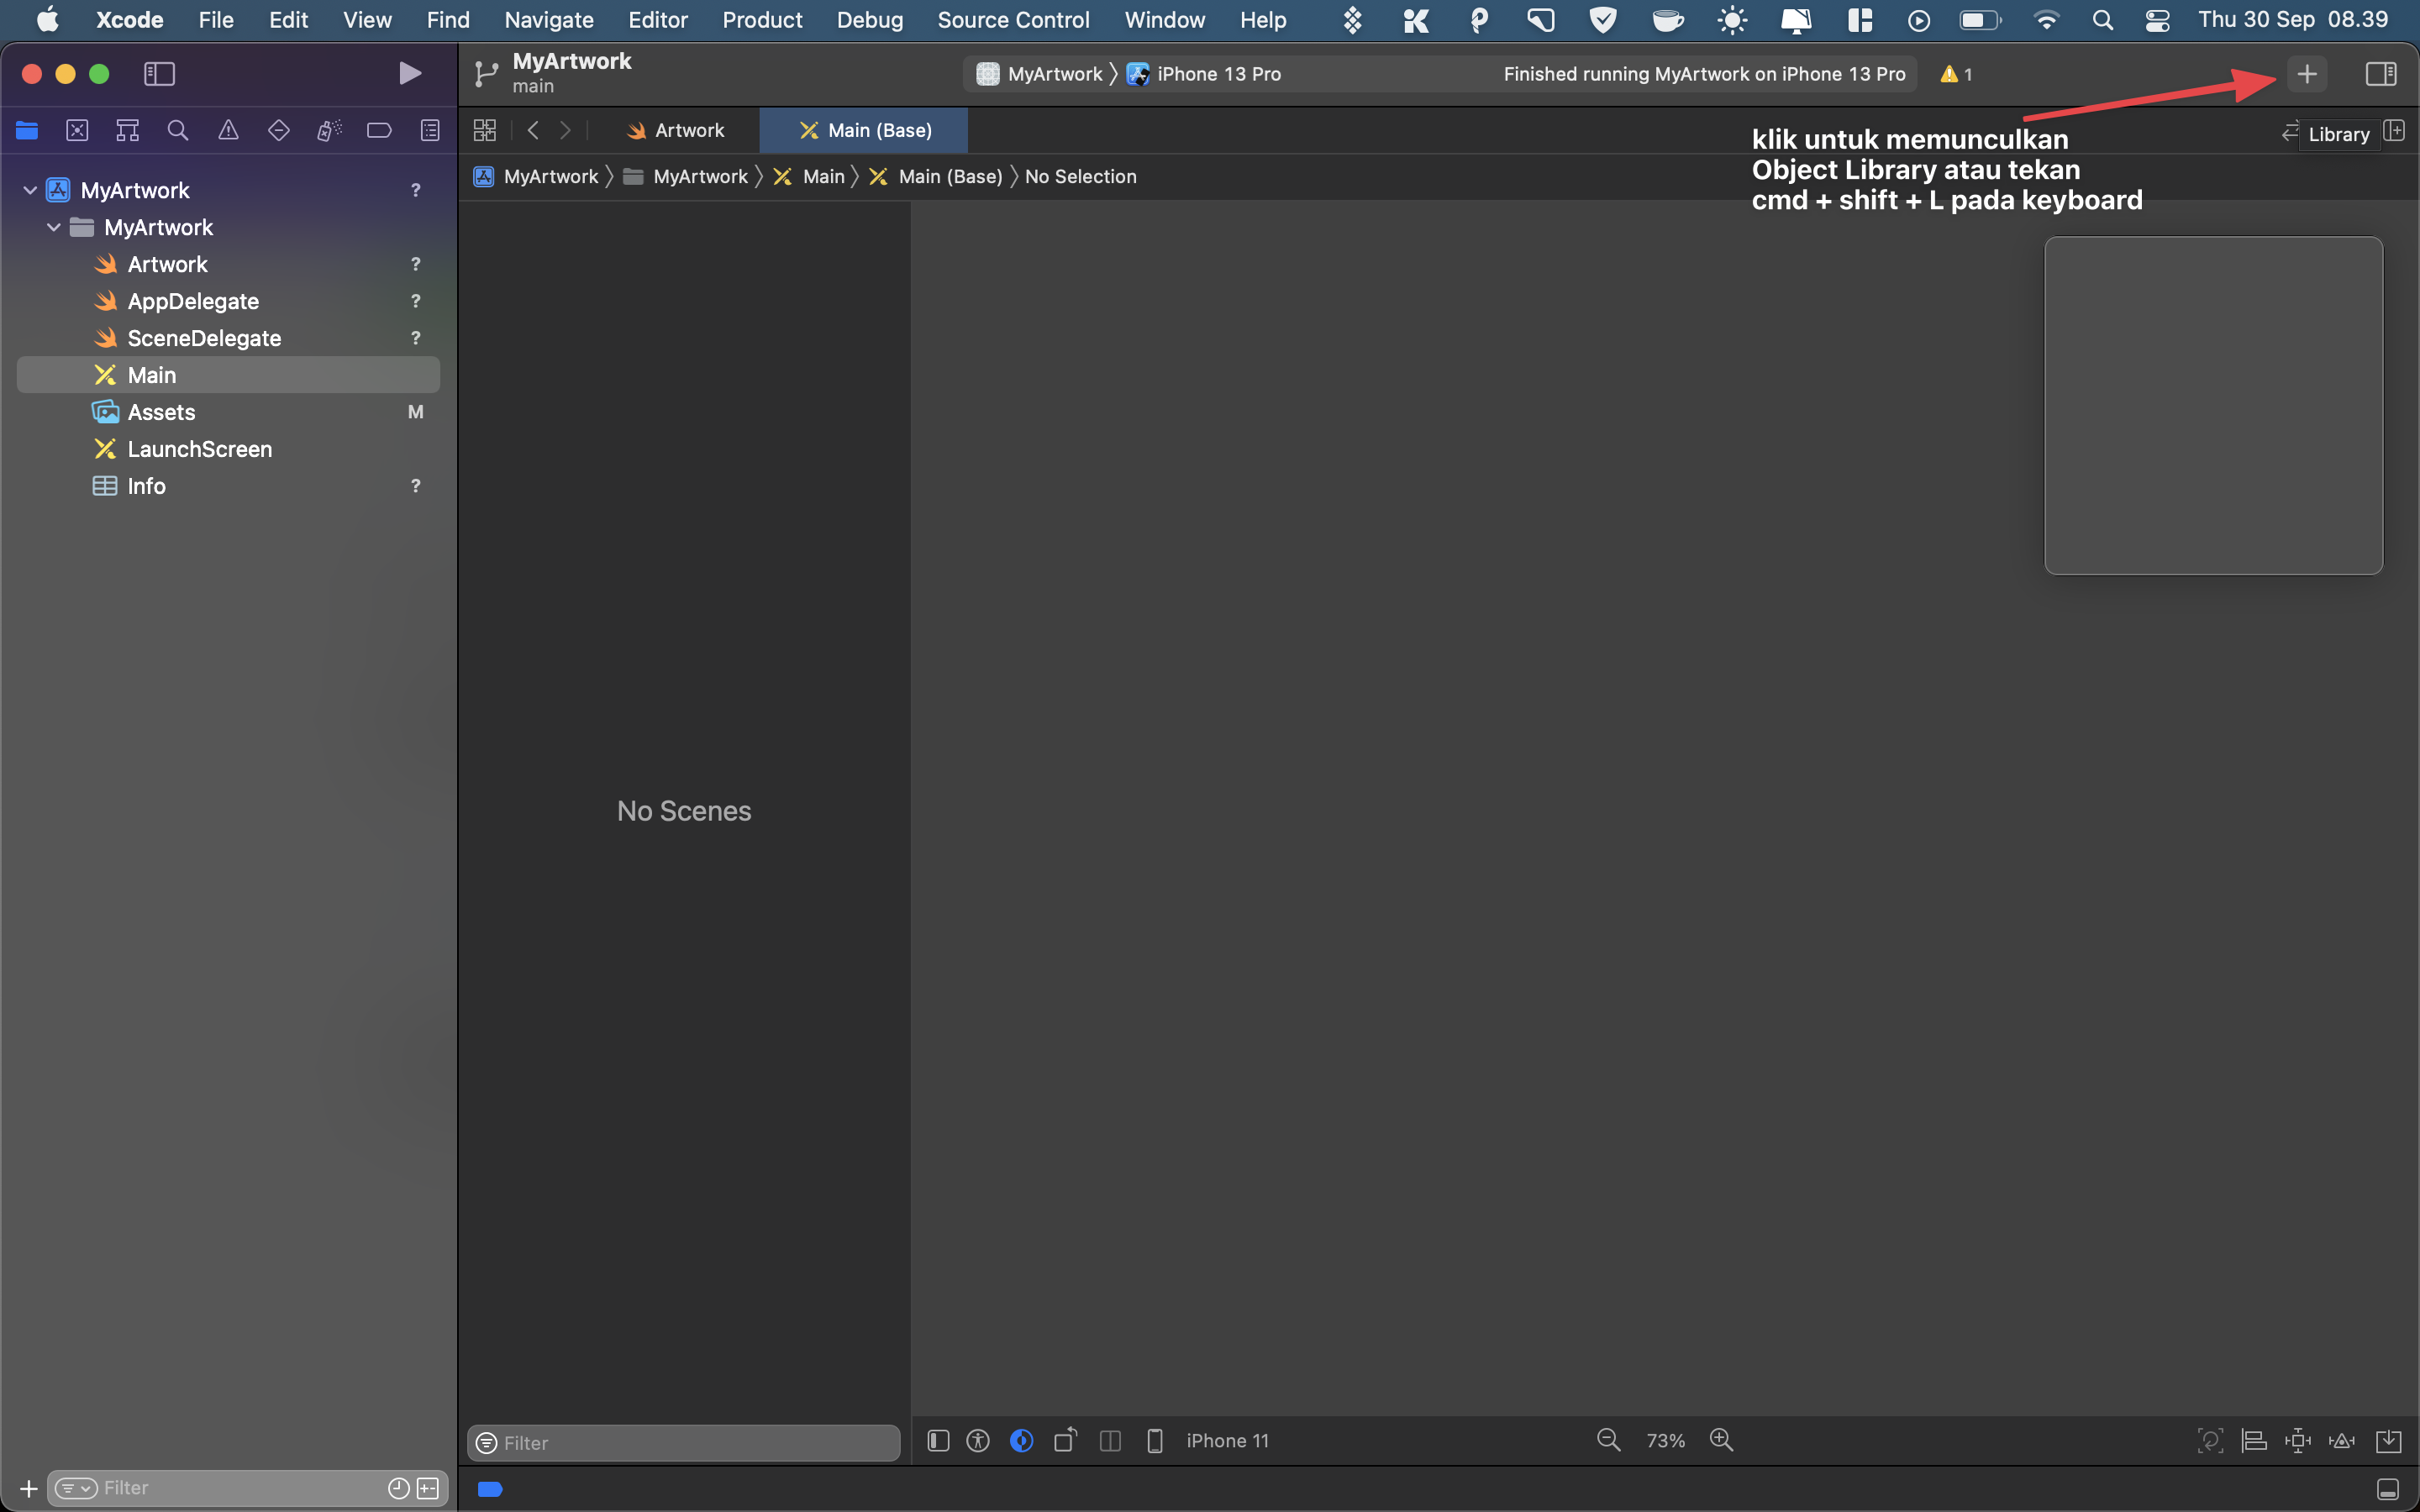Open the Issue navigator warning icon

(228, 130)
